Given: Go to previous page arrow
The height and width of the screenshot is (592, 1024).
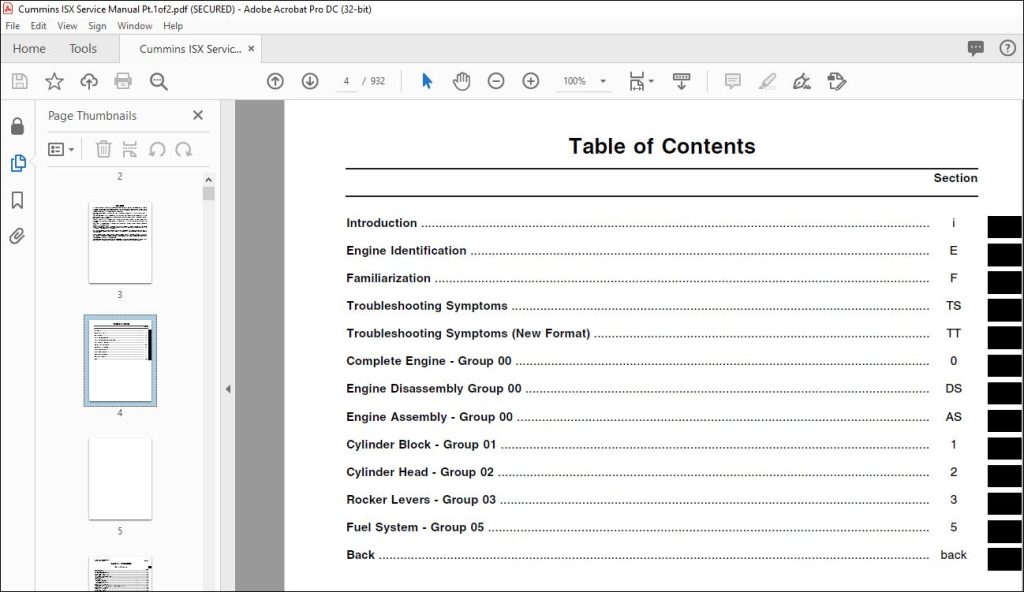Looking at the screenshot, I should pos(276,81).
